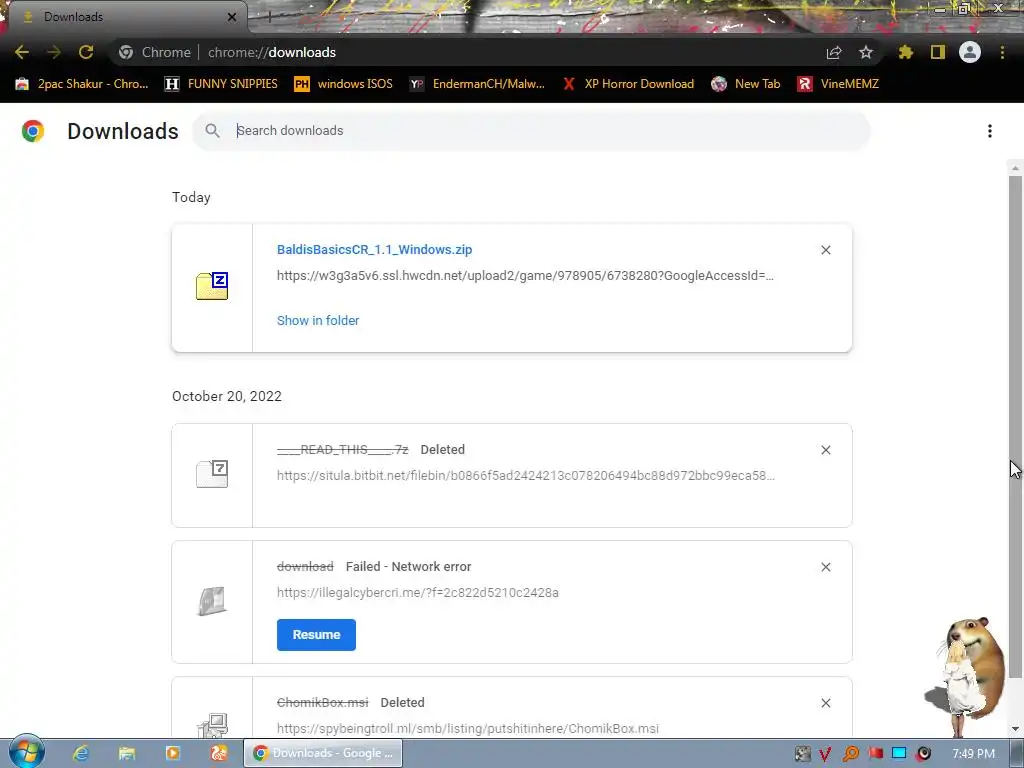Open the windows ISOS bookmark

pos(344,84)
